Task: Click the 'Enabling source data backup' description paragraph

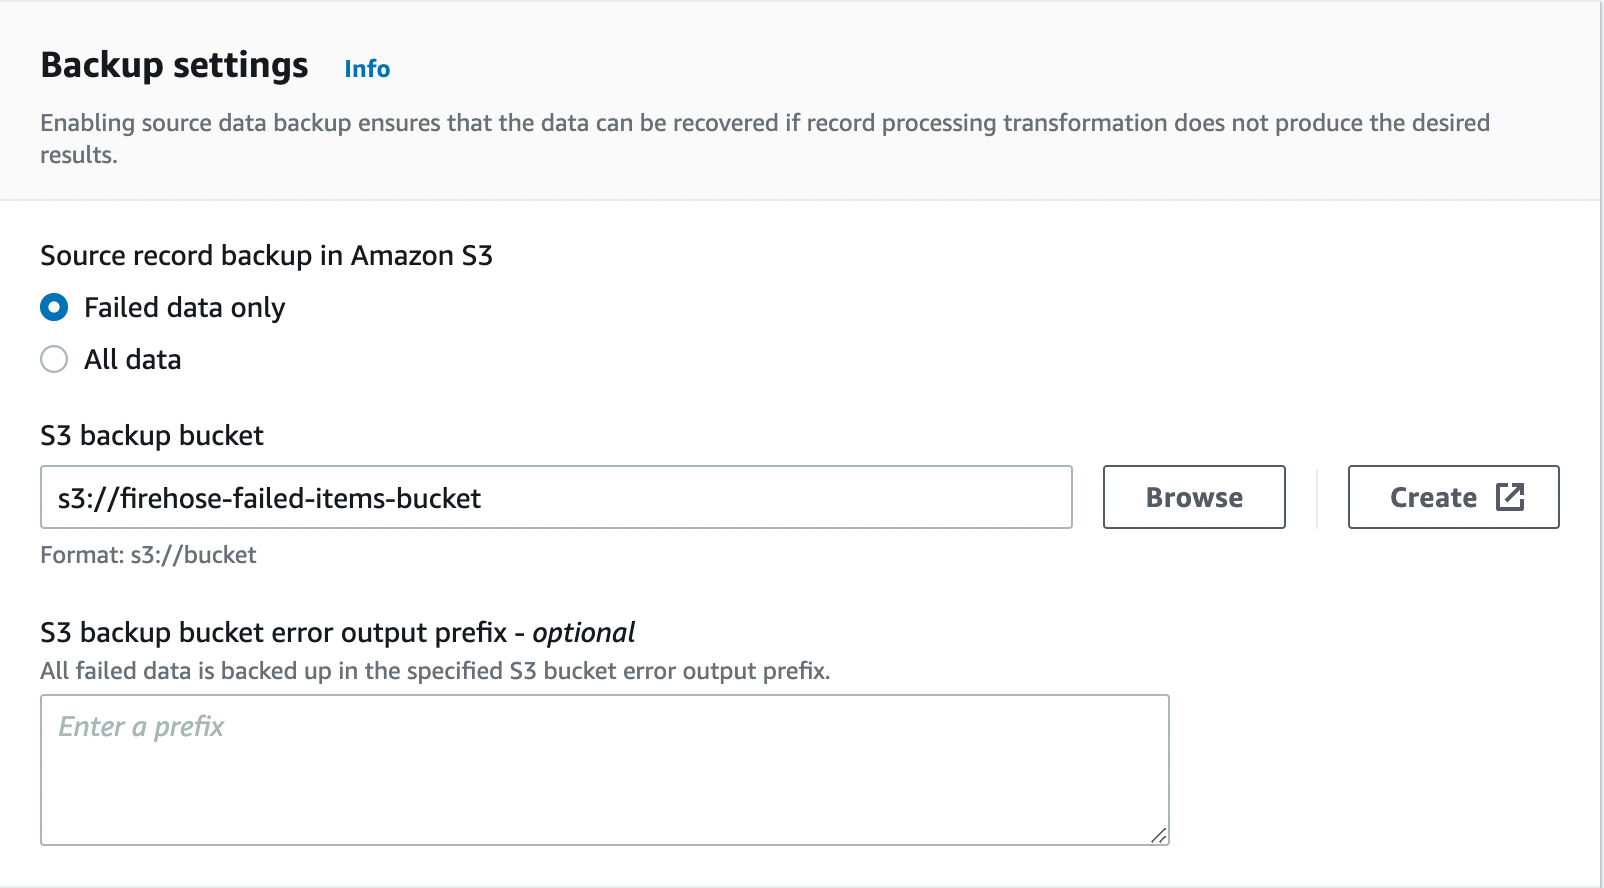Action: click(764, 124)
